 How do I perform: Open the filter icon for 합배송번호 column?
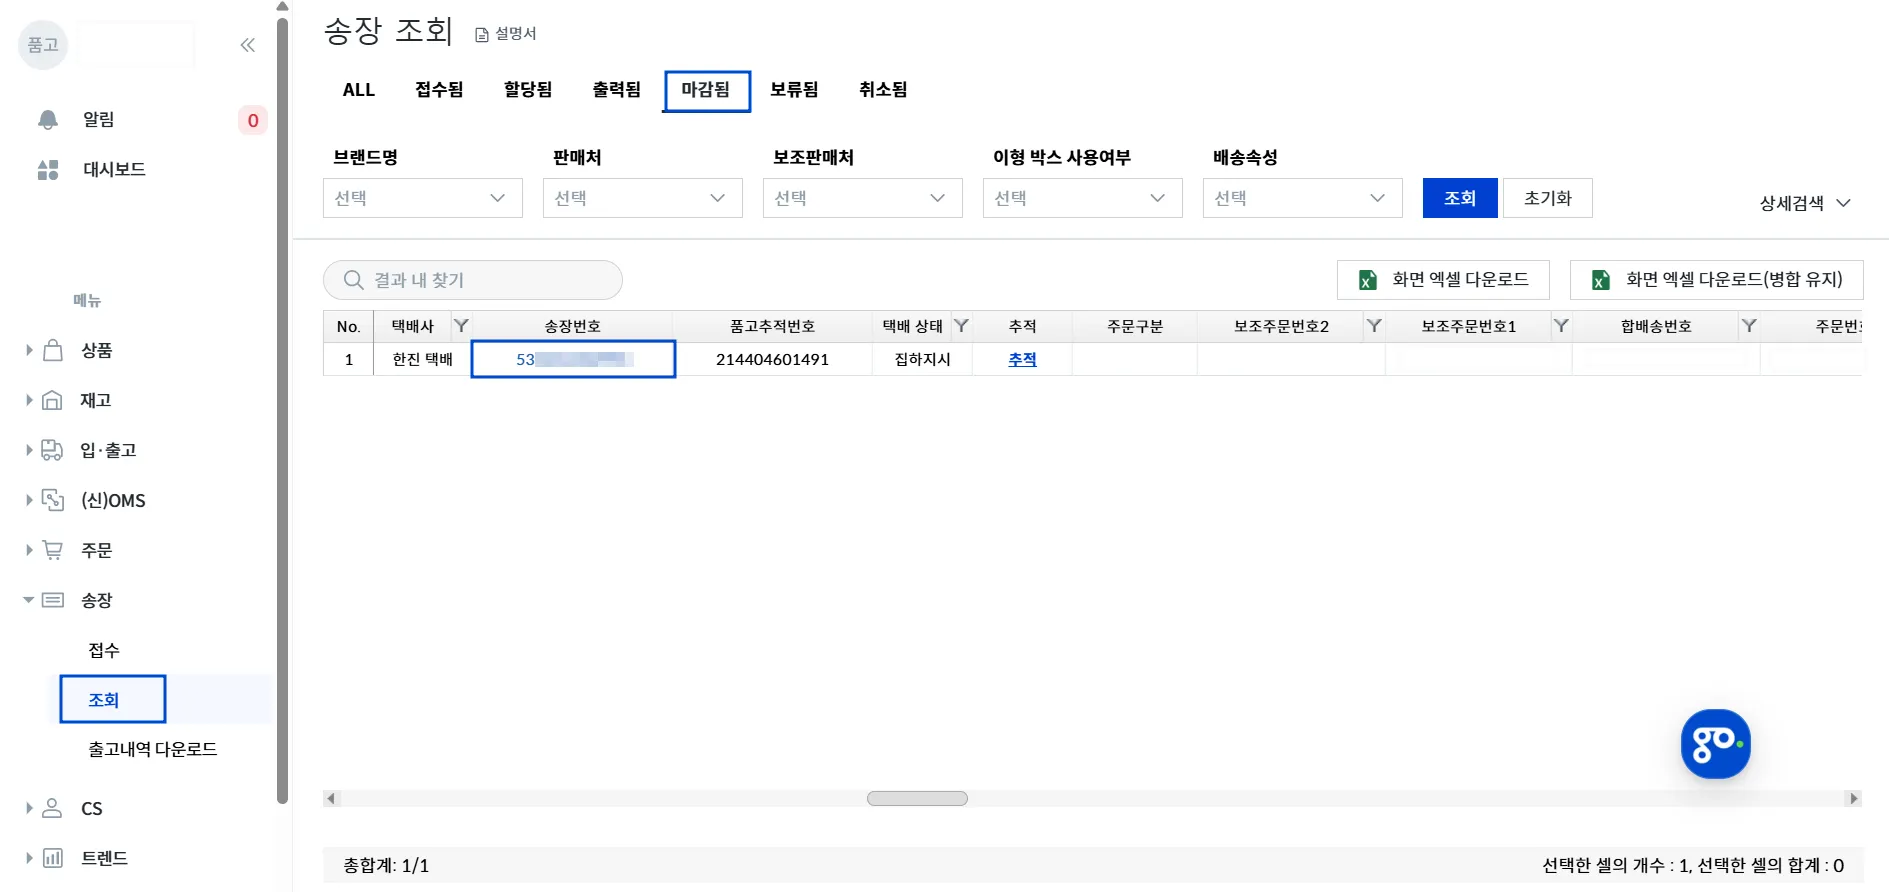[x=1749, y=326]
